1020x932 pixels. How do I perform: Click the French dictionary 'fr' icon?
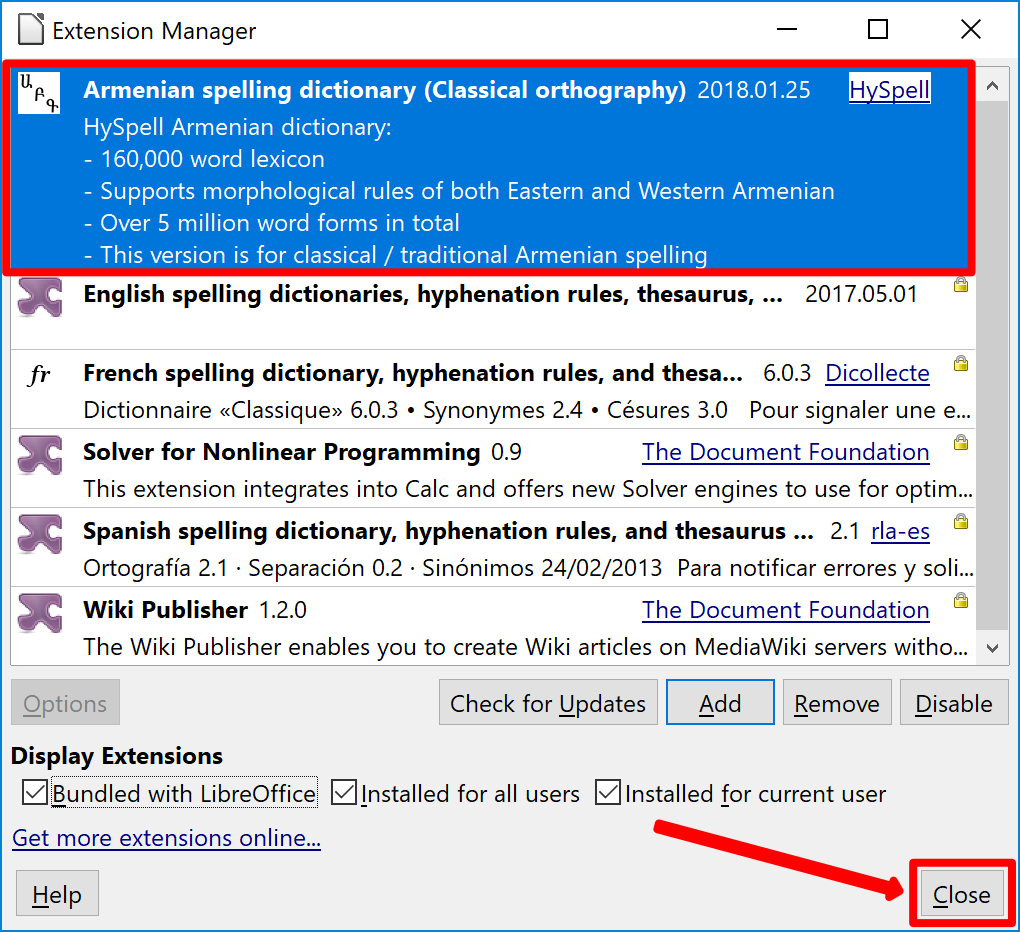click(40, 375)
